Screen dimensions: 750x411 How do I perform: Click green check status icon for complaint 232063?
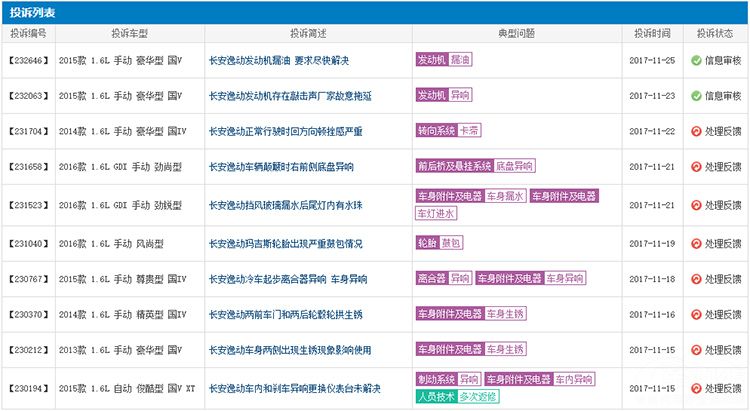coord(696,96)
